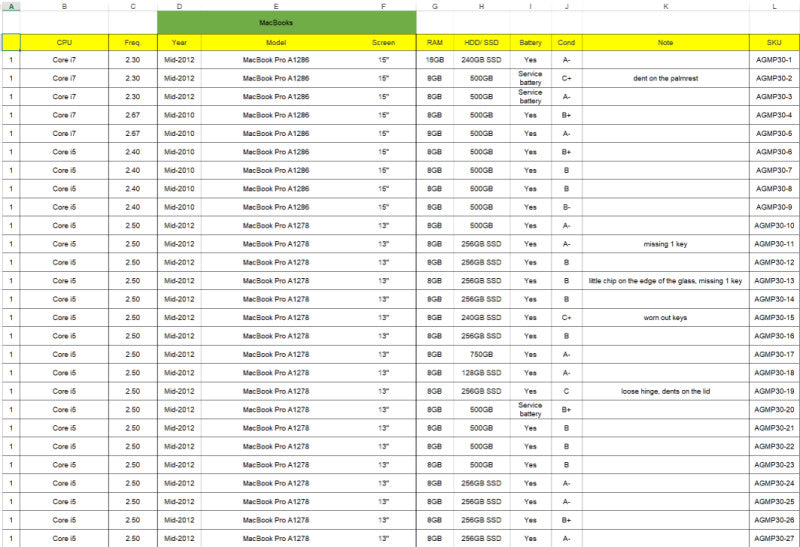Click the Model header cell
Screen dimensions: 800x547
click(x=276, y=42)
